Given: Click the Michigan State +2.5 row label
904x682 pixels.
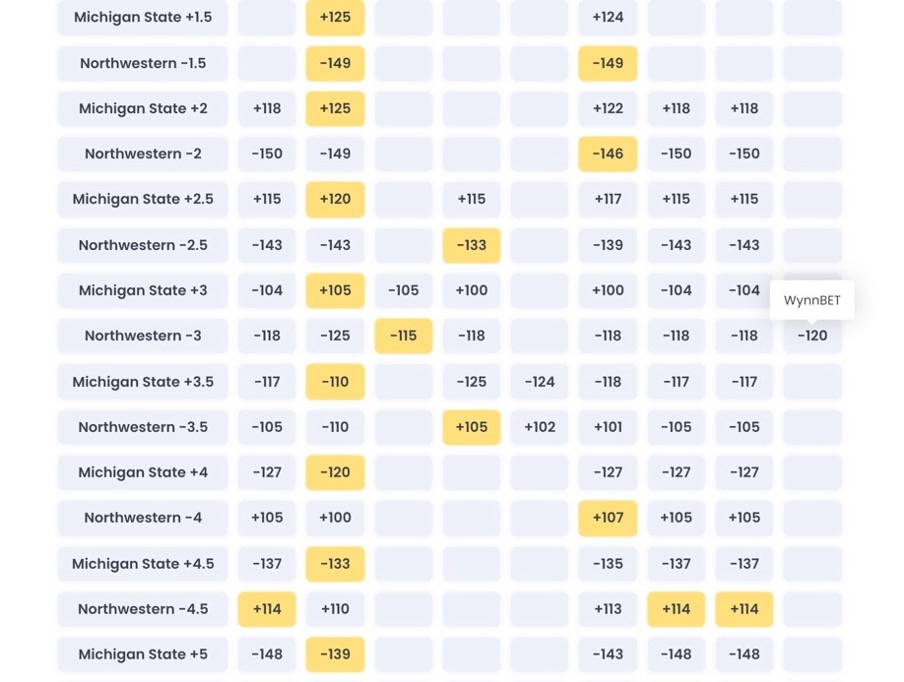Looking at the screenshot, I should click(x=142, y=199).
